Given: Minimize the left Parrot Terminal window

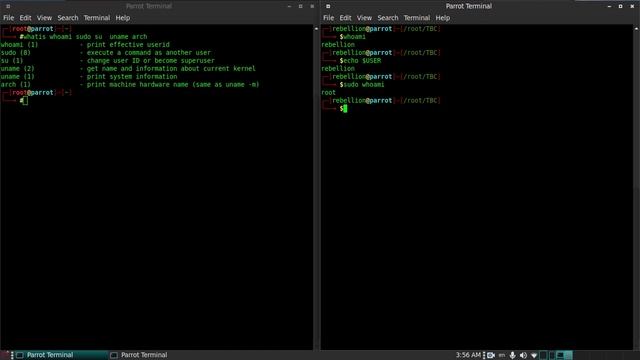Looking at the screenshot, I should point(289,6).
